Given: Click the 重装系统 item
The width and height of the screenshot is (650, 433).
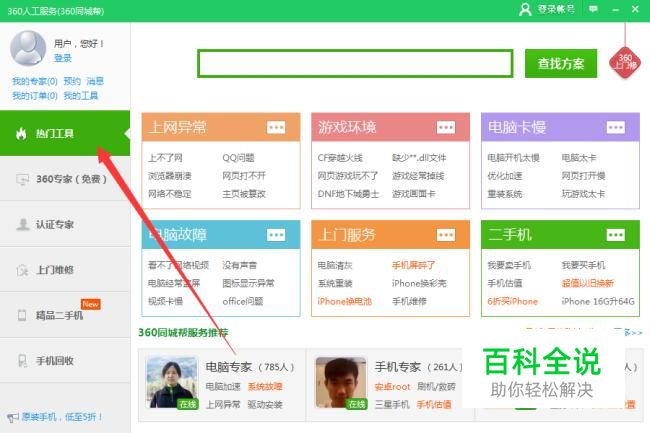Looking at the screenshot, I should tap(504, 194).
